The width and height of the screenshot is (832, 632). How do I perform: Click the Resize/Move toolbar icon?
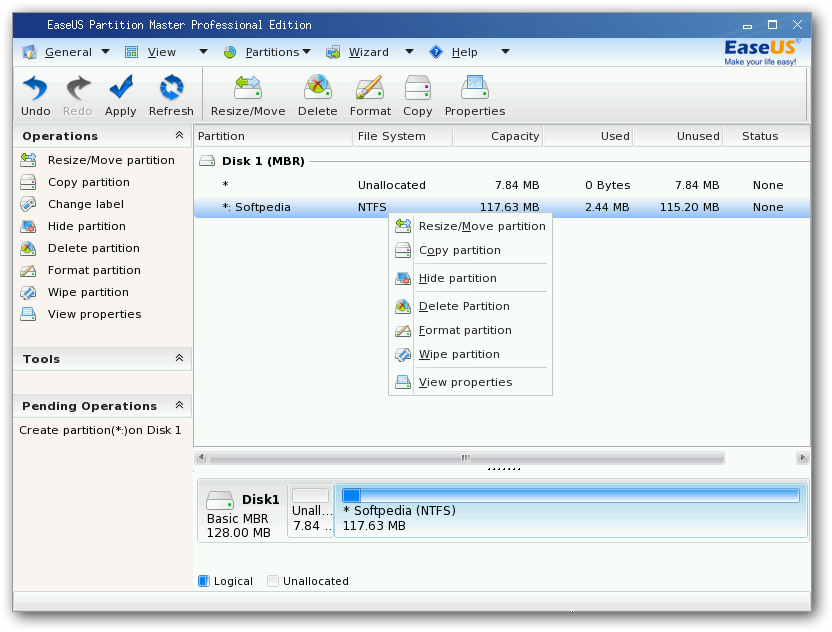pos(248,87)
